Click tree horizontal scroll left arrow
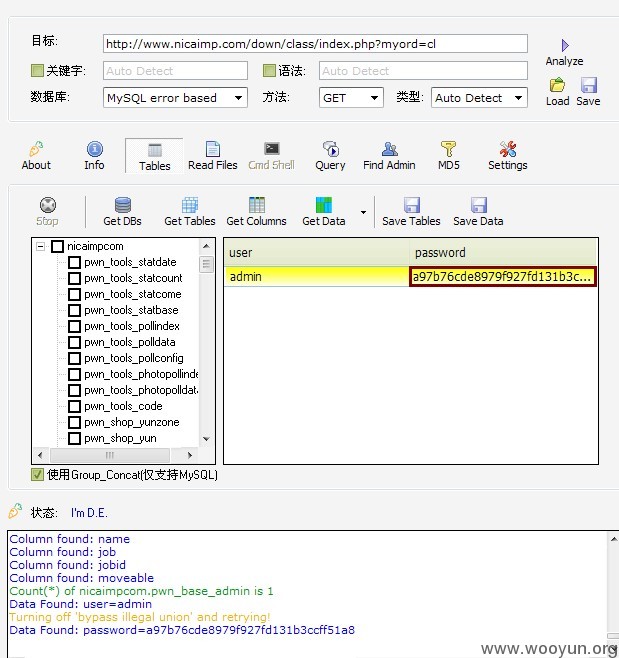The image size is (619, 658). pos(40,455)
